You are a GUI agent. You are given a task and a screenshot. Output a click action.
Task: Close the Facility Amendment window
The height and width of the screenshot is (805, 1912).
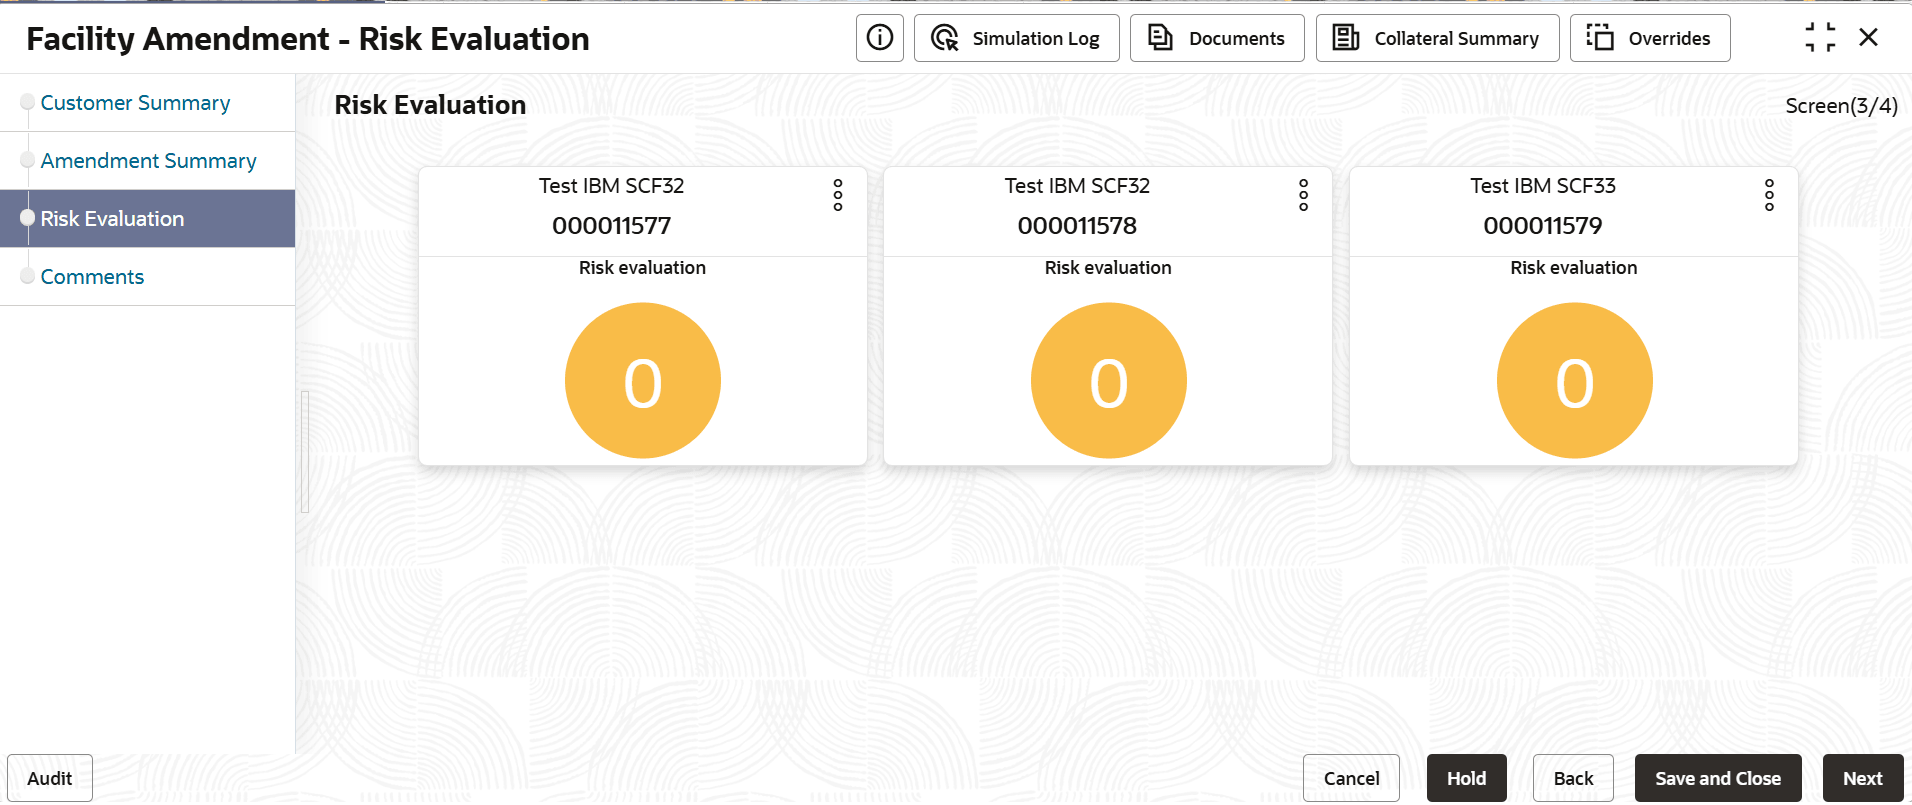click(x=1868, y=38)
